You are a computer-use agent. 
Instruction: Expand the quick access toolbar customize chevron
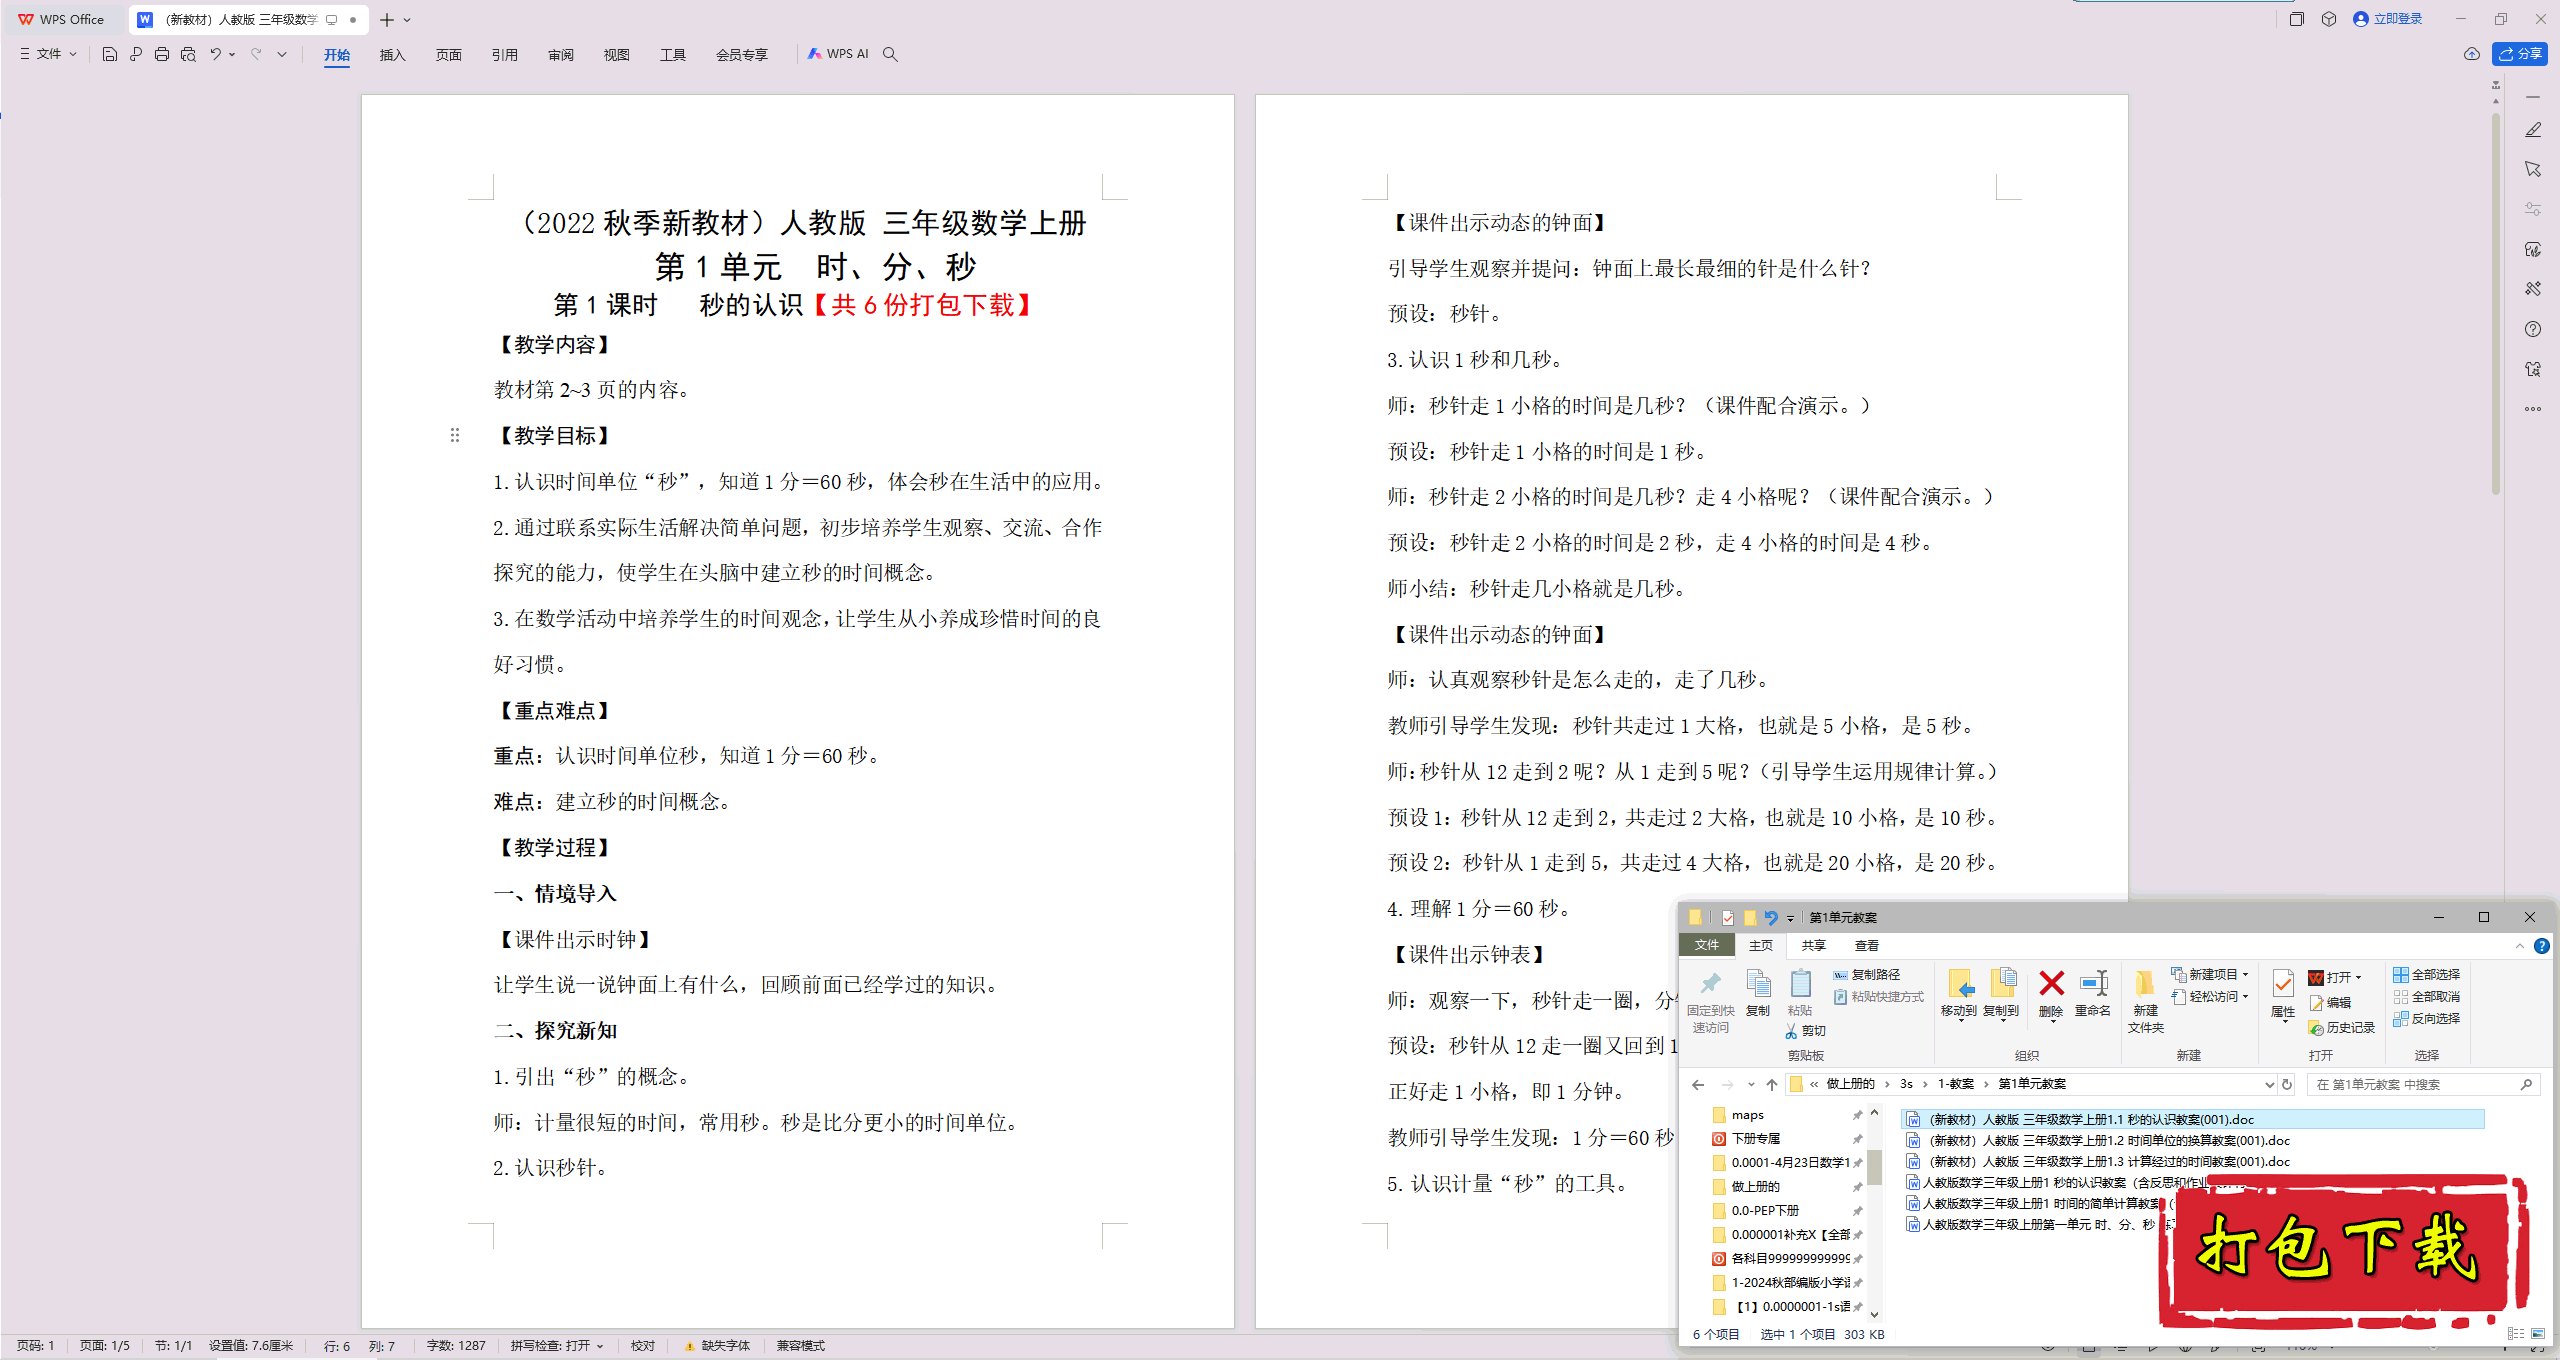point(282,54)
